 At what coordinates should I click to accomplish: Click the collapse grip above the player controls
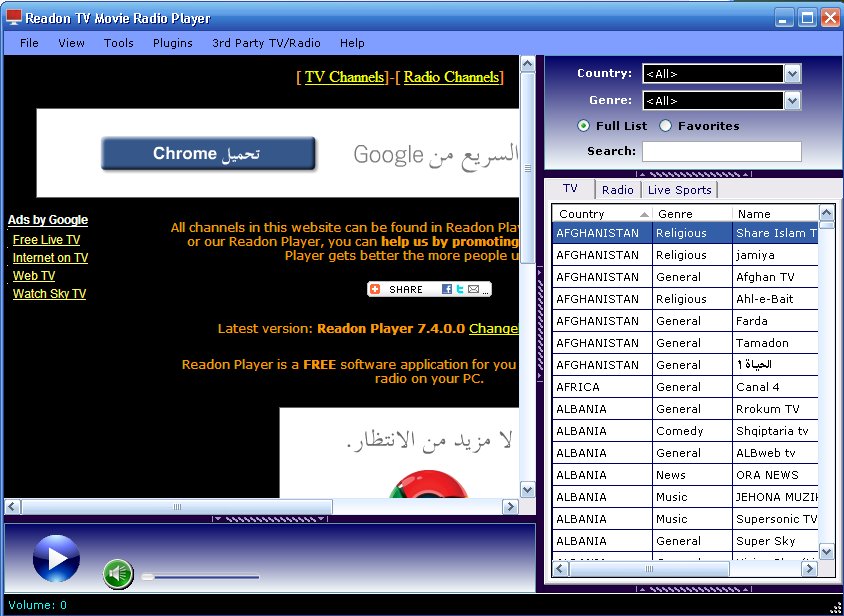coord(270,519)
